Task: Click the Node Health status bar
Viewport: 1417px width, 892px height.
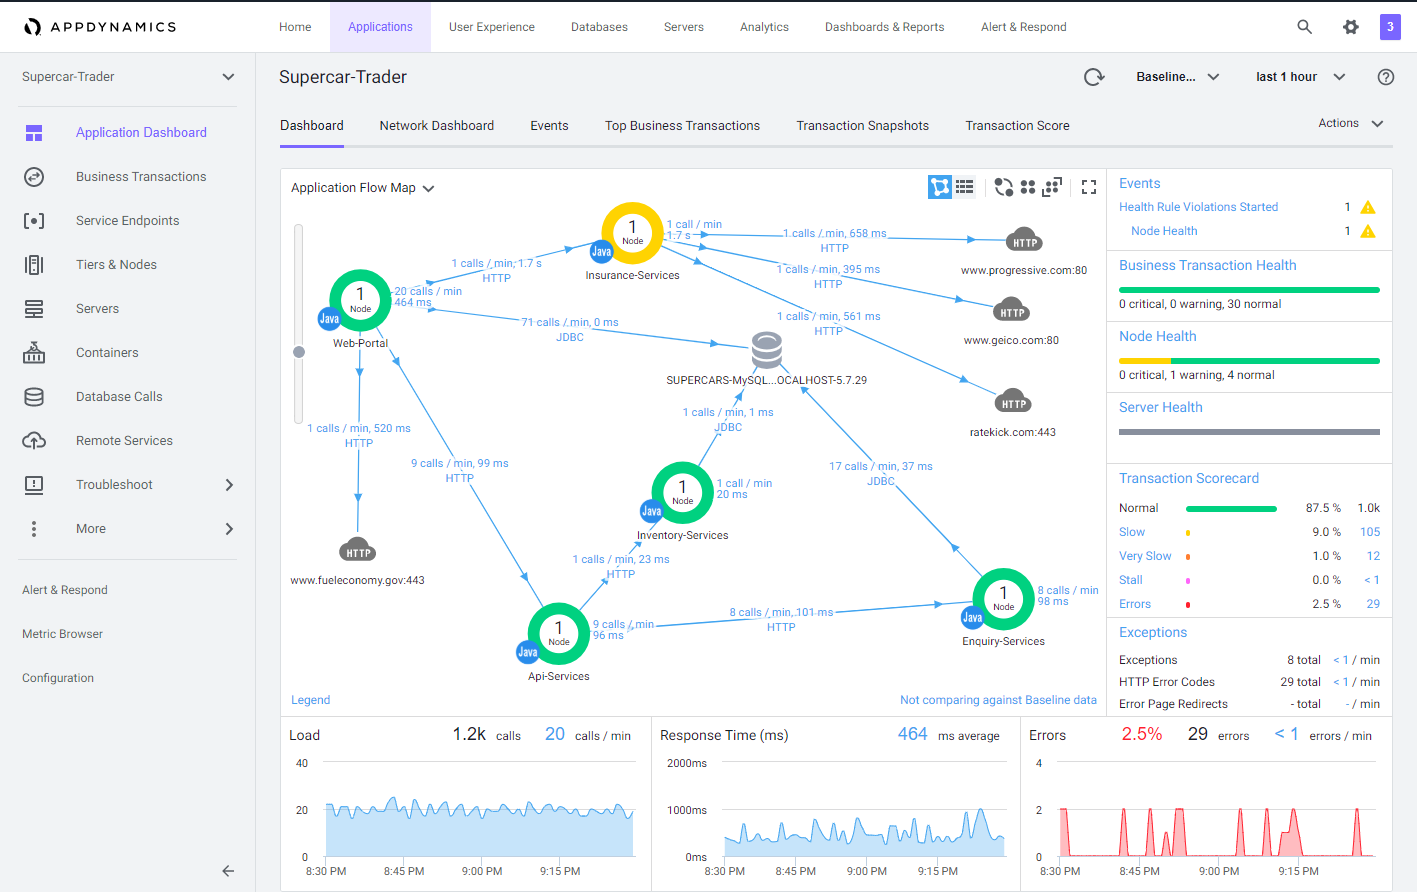Action: point(1249,361)
